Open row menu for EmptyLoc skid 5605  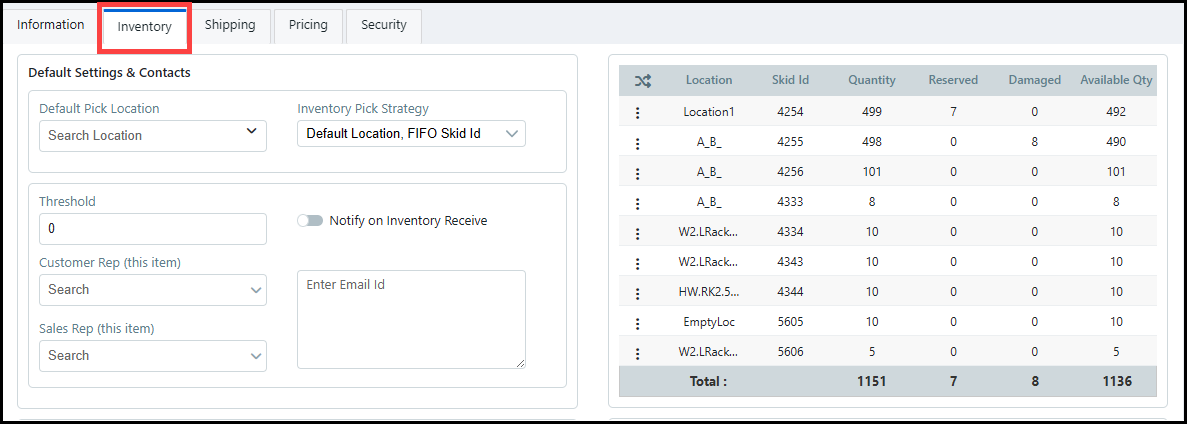pos(637,323)
